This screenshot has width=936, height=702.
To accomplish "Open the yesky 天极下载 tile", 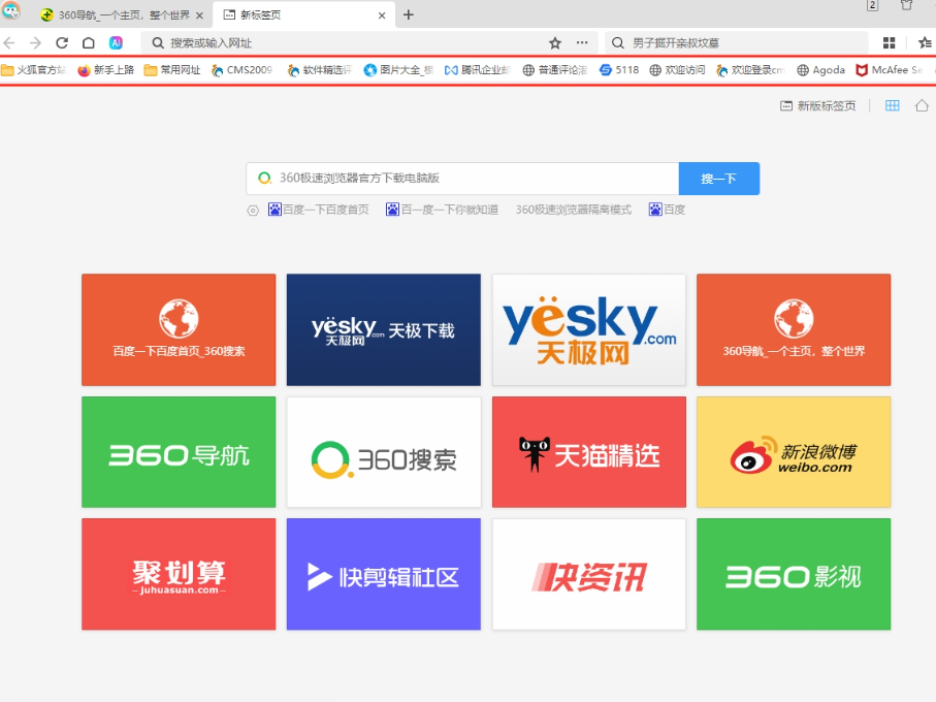I will pyautogui.click(x=383, y=330).
